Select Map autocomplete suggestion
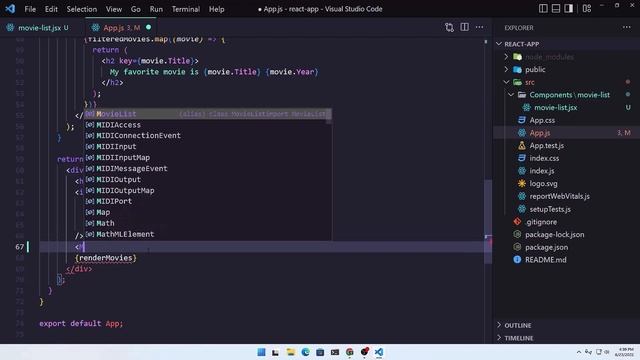The image size is (640, 360). coord(208,212)
